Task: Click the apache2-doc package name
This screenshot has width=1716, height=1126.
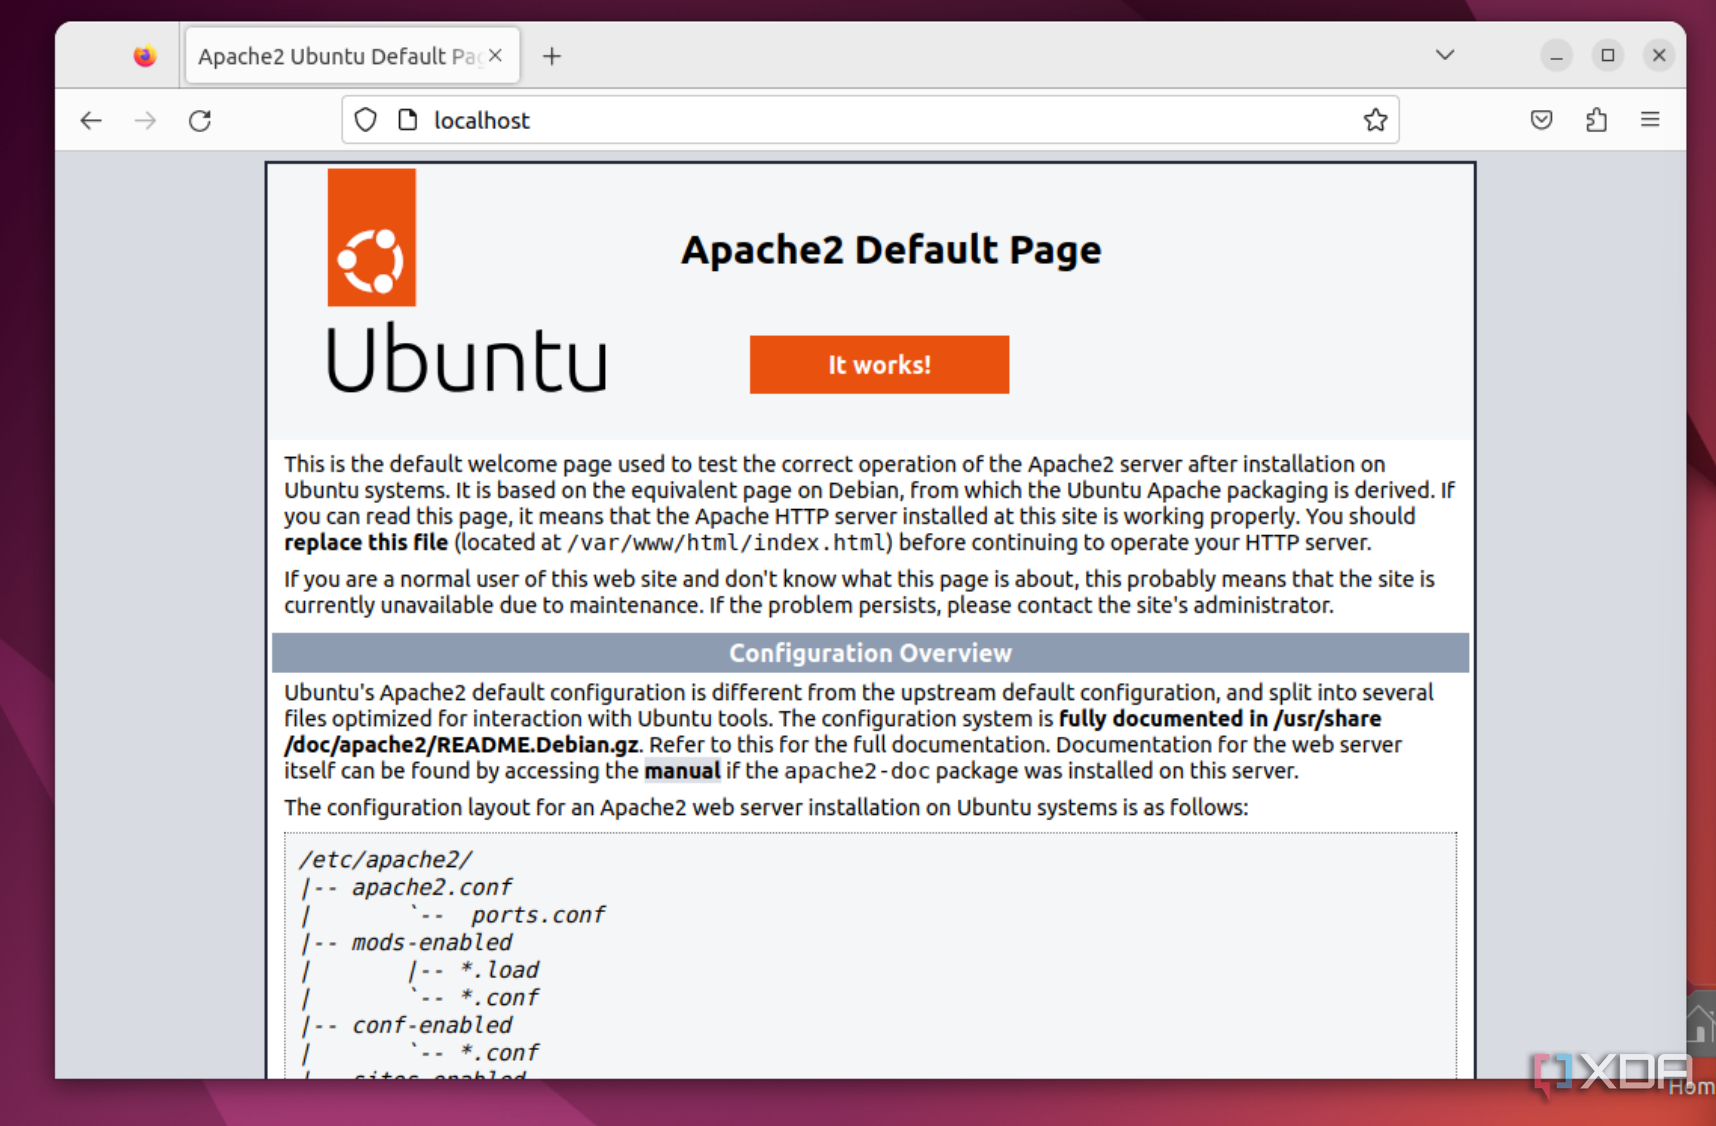Action: point(857,771)
